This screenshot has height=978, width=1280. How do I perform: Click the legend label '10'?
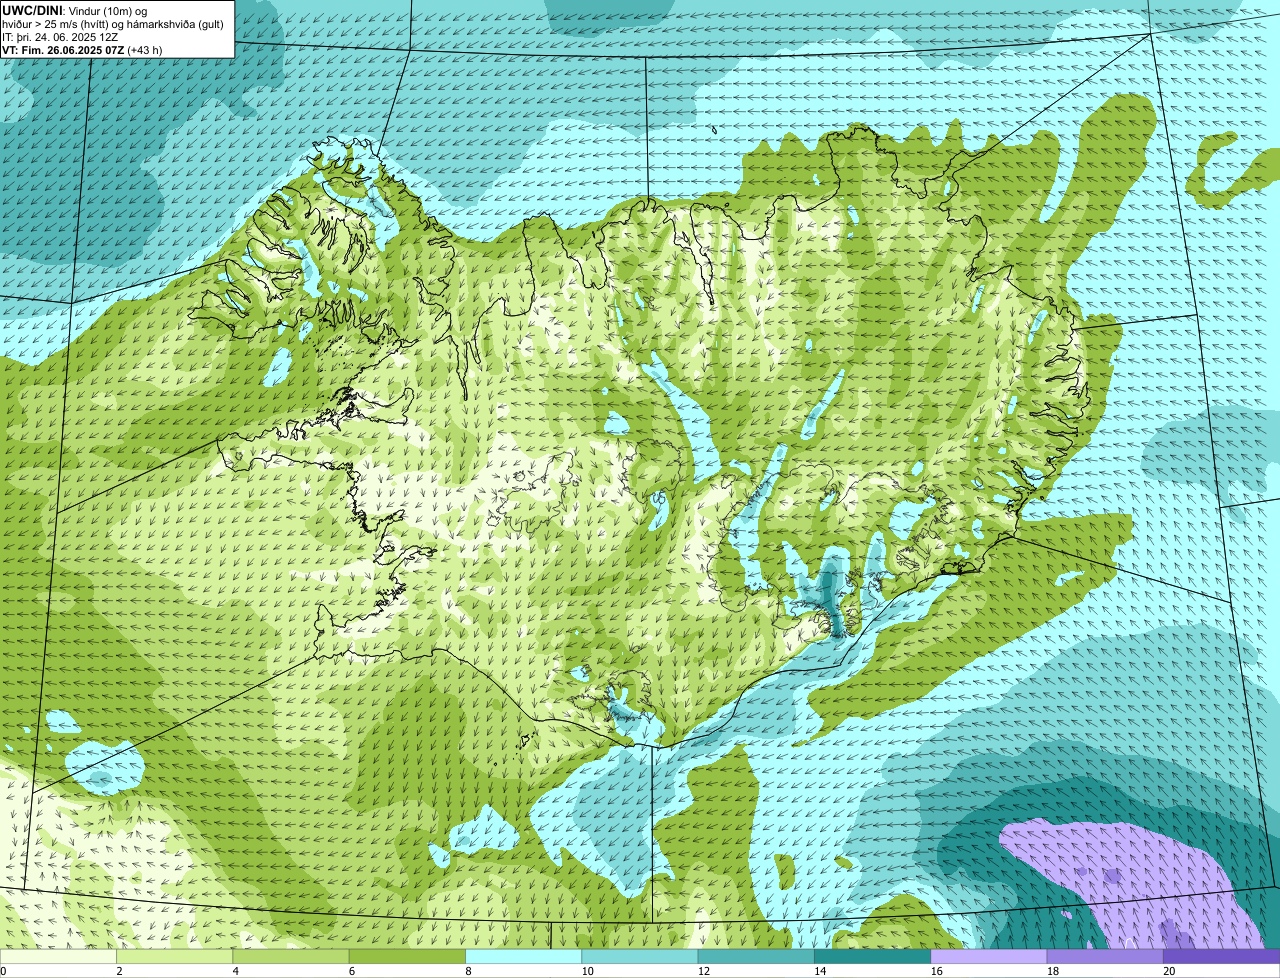click(x=587, y=971)
